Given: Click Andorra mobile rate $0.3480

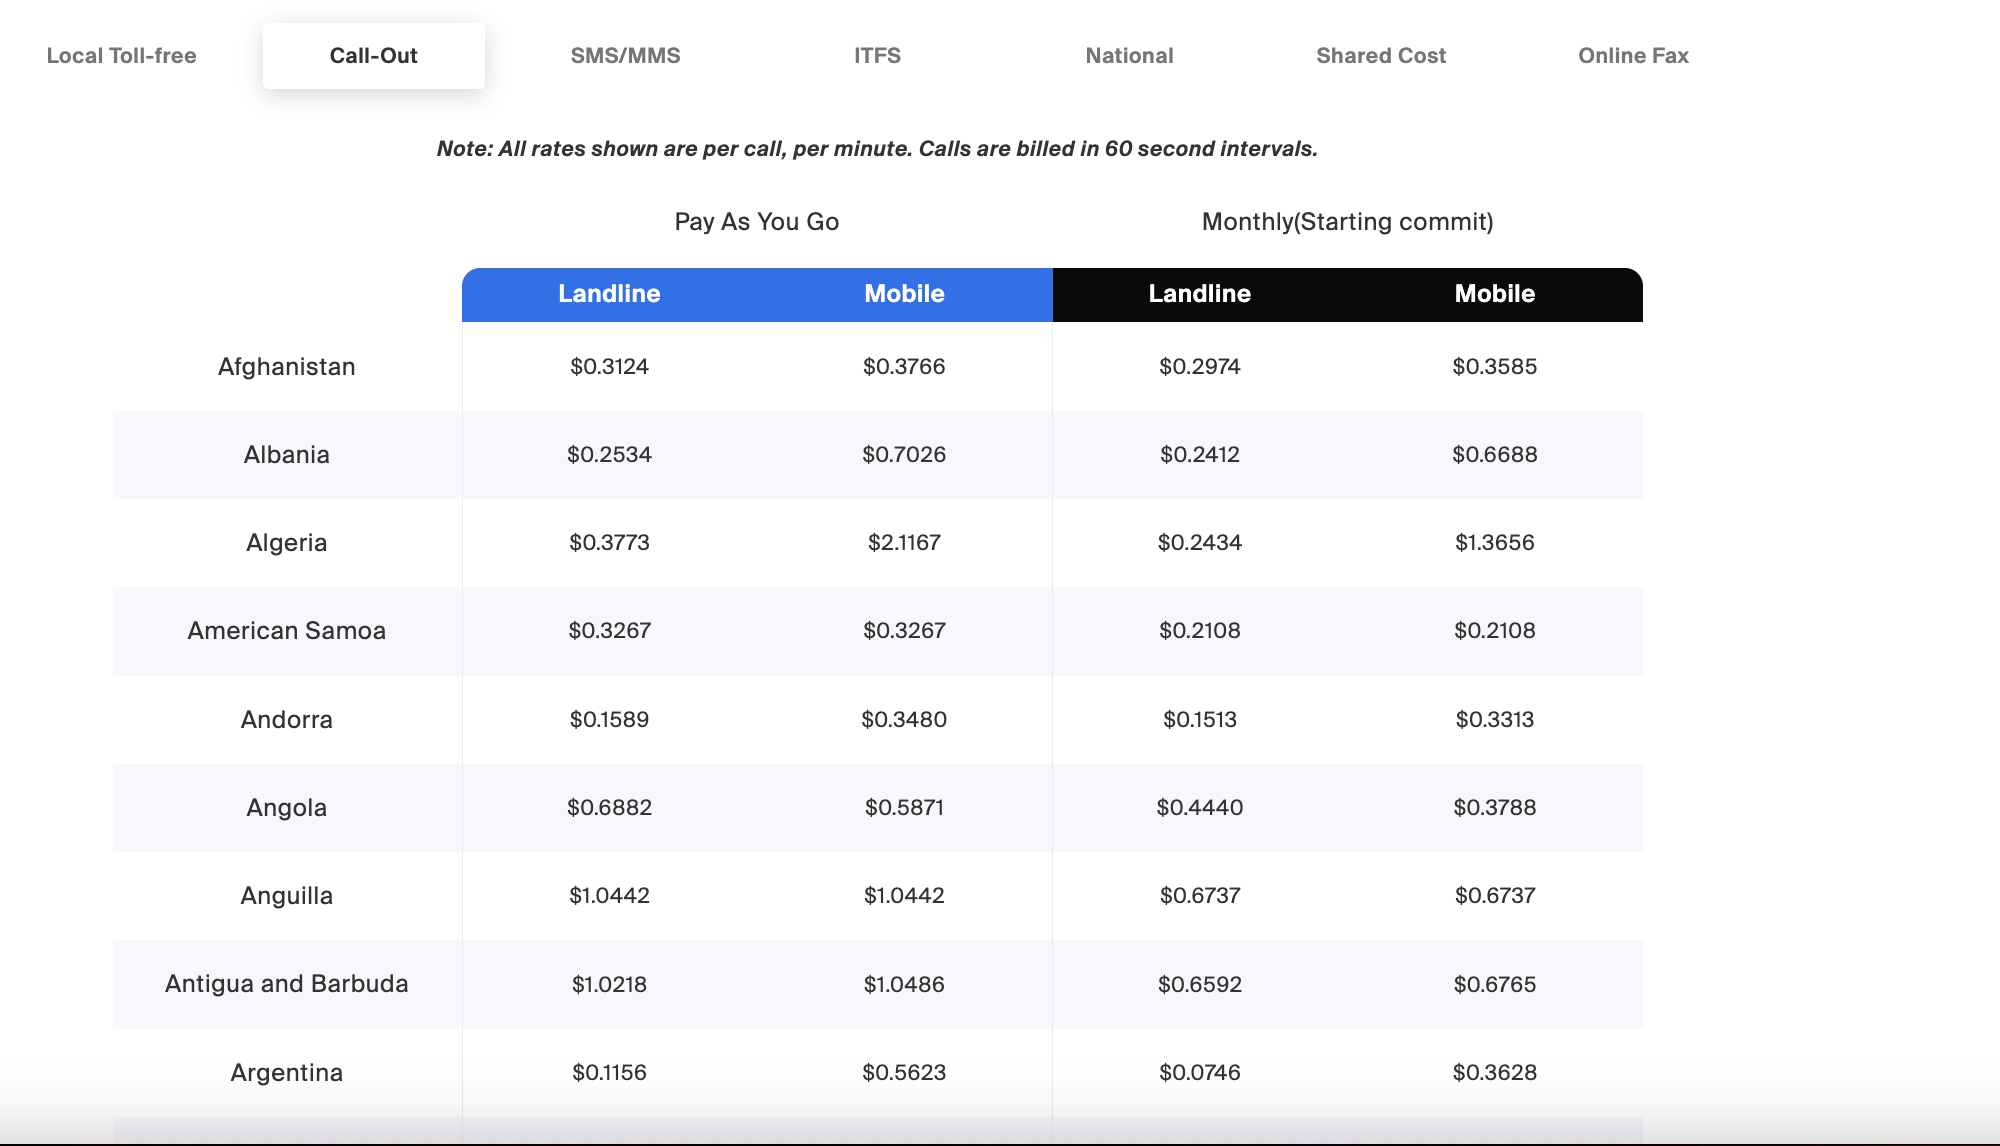Looking at the screenshot, I should (904, 720).
